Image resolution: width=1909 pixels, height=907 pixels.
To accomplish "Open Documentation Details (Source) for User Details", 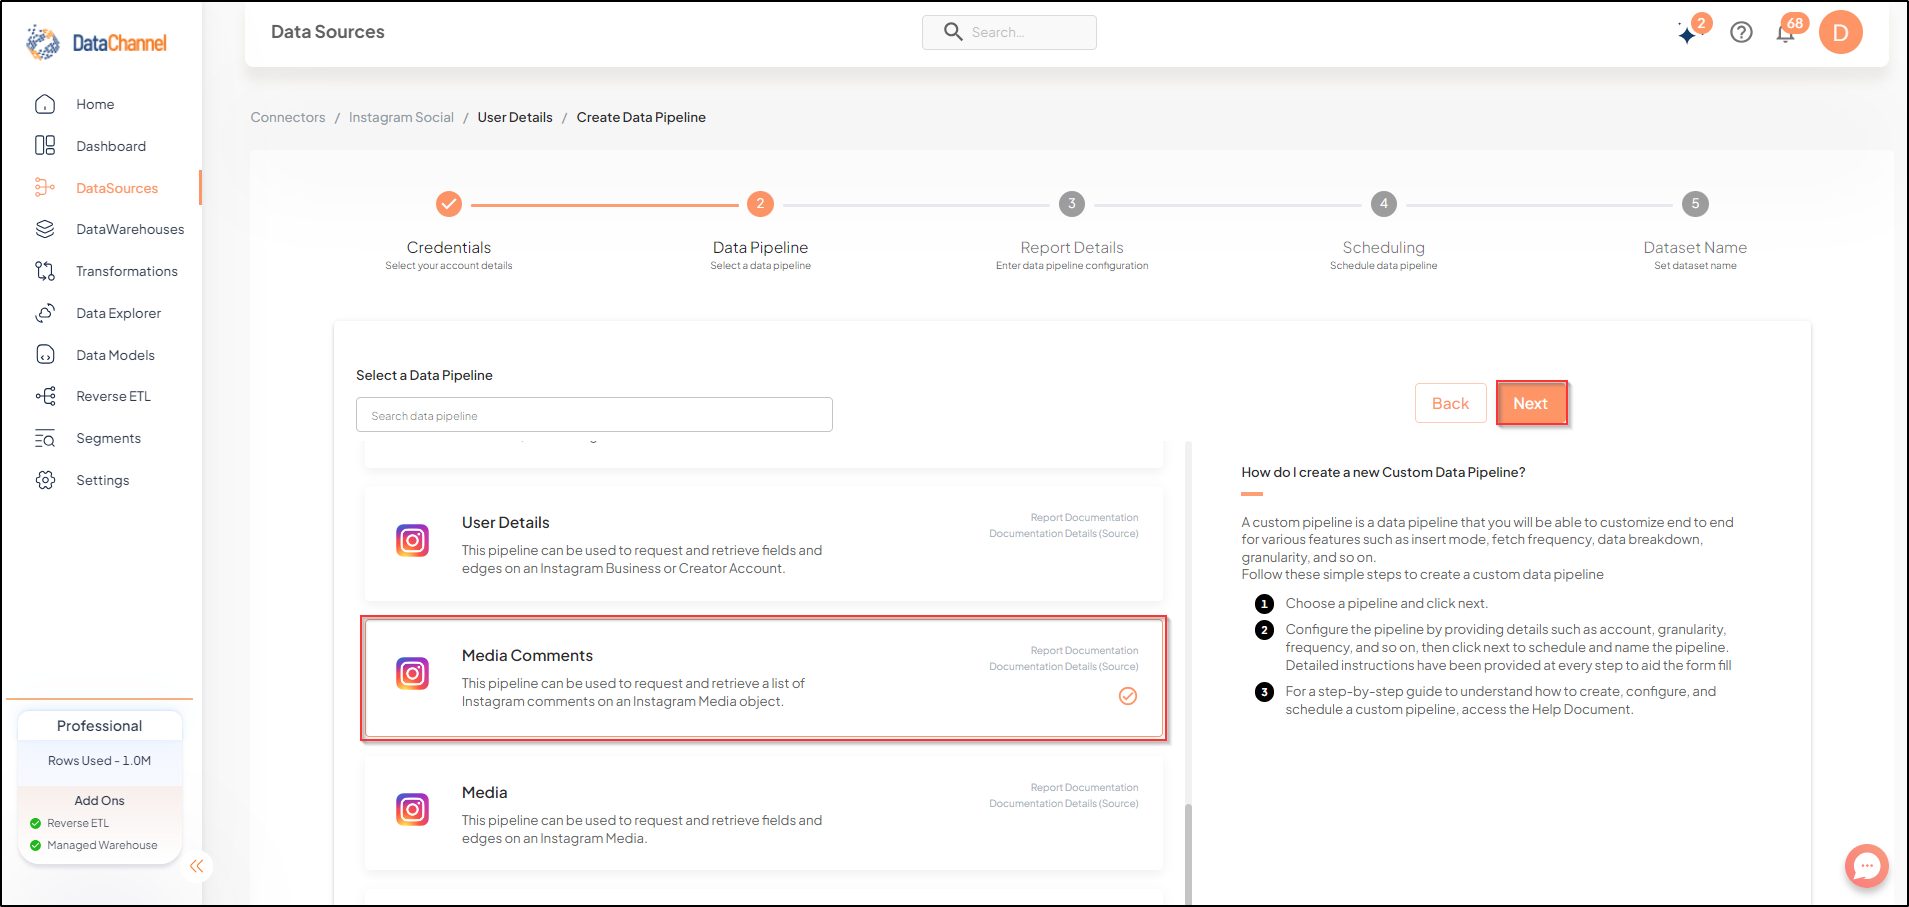I will click(1064, 533).
